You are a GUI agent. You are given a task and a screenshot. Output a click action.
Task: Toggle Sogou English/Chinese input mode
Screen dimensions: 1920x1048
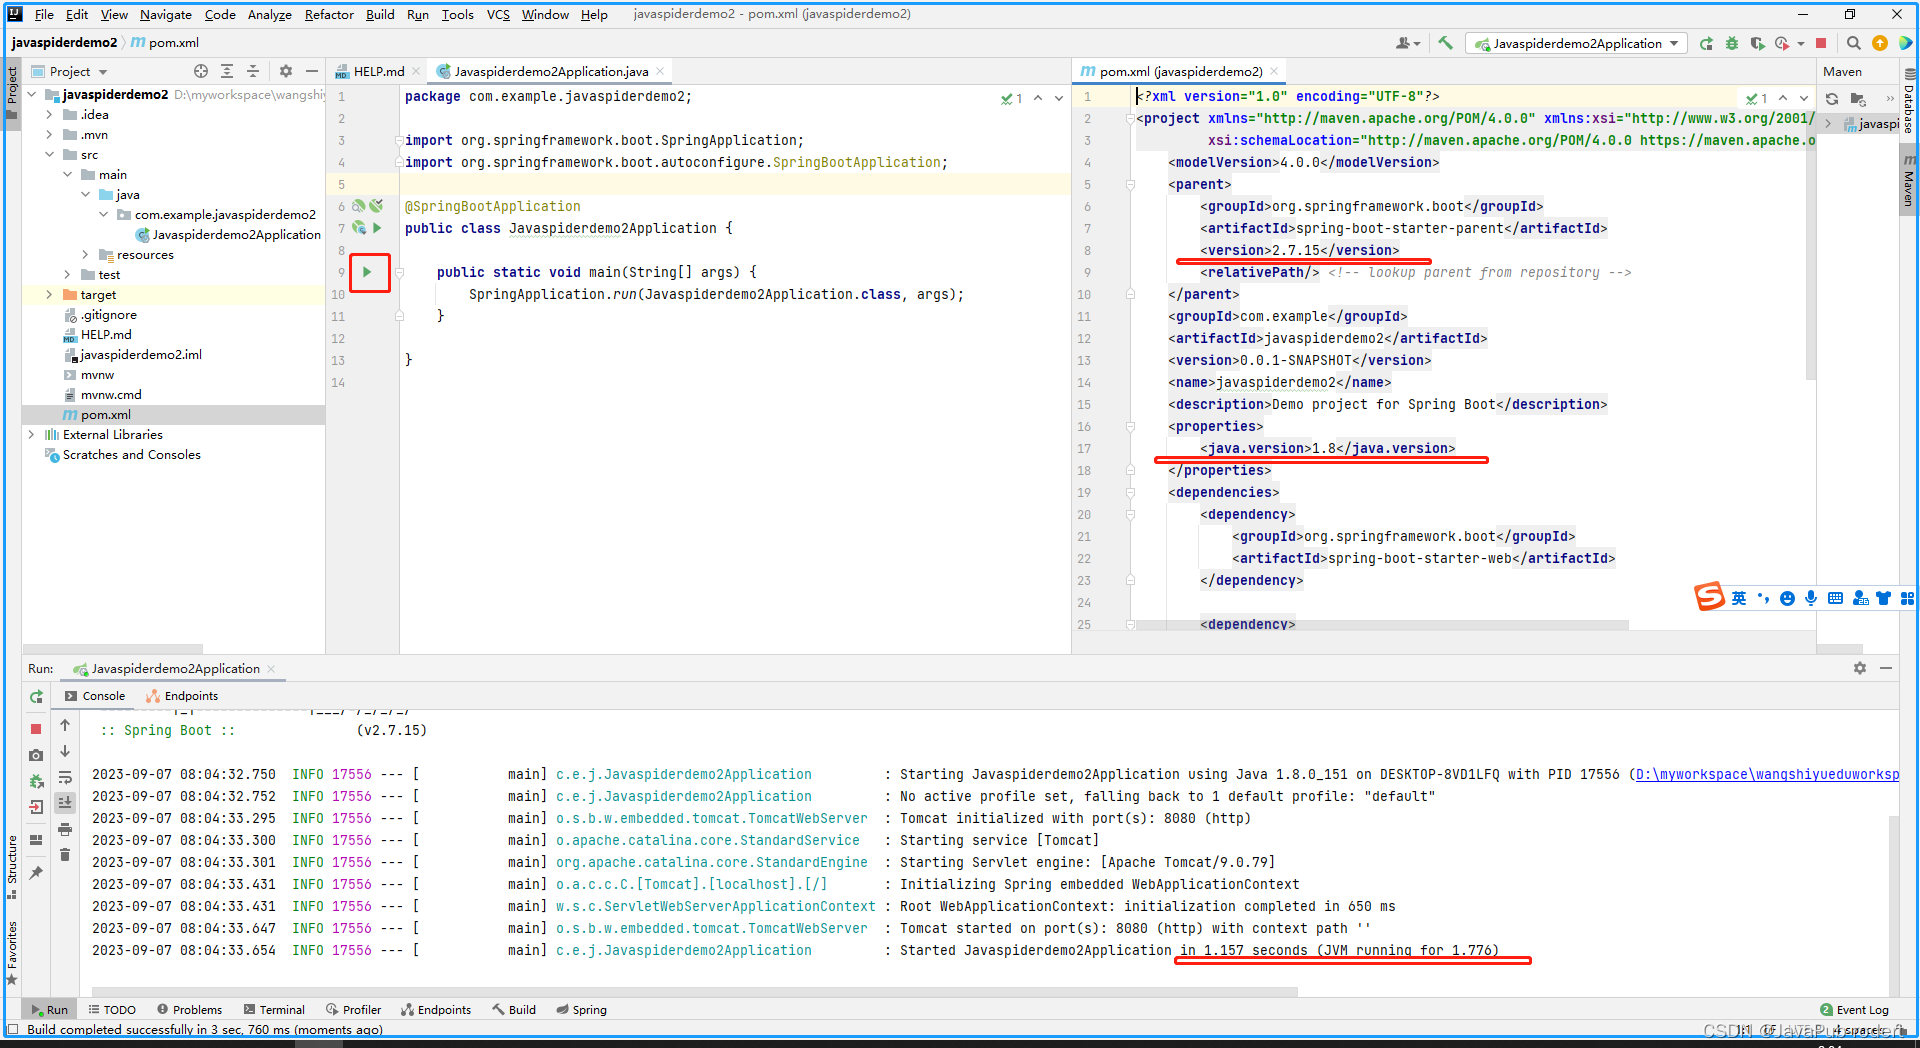coord(1739,598)
